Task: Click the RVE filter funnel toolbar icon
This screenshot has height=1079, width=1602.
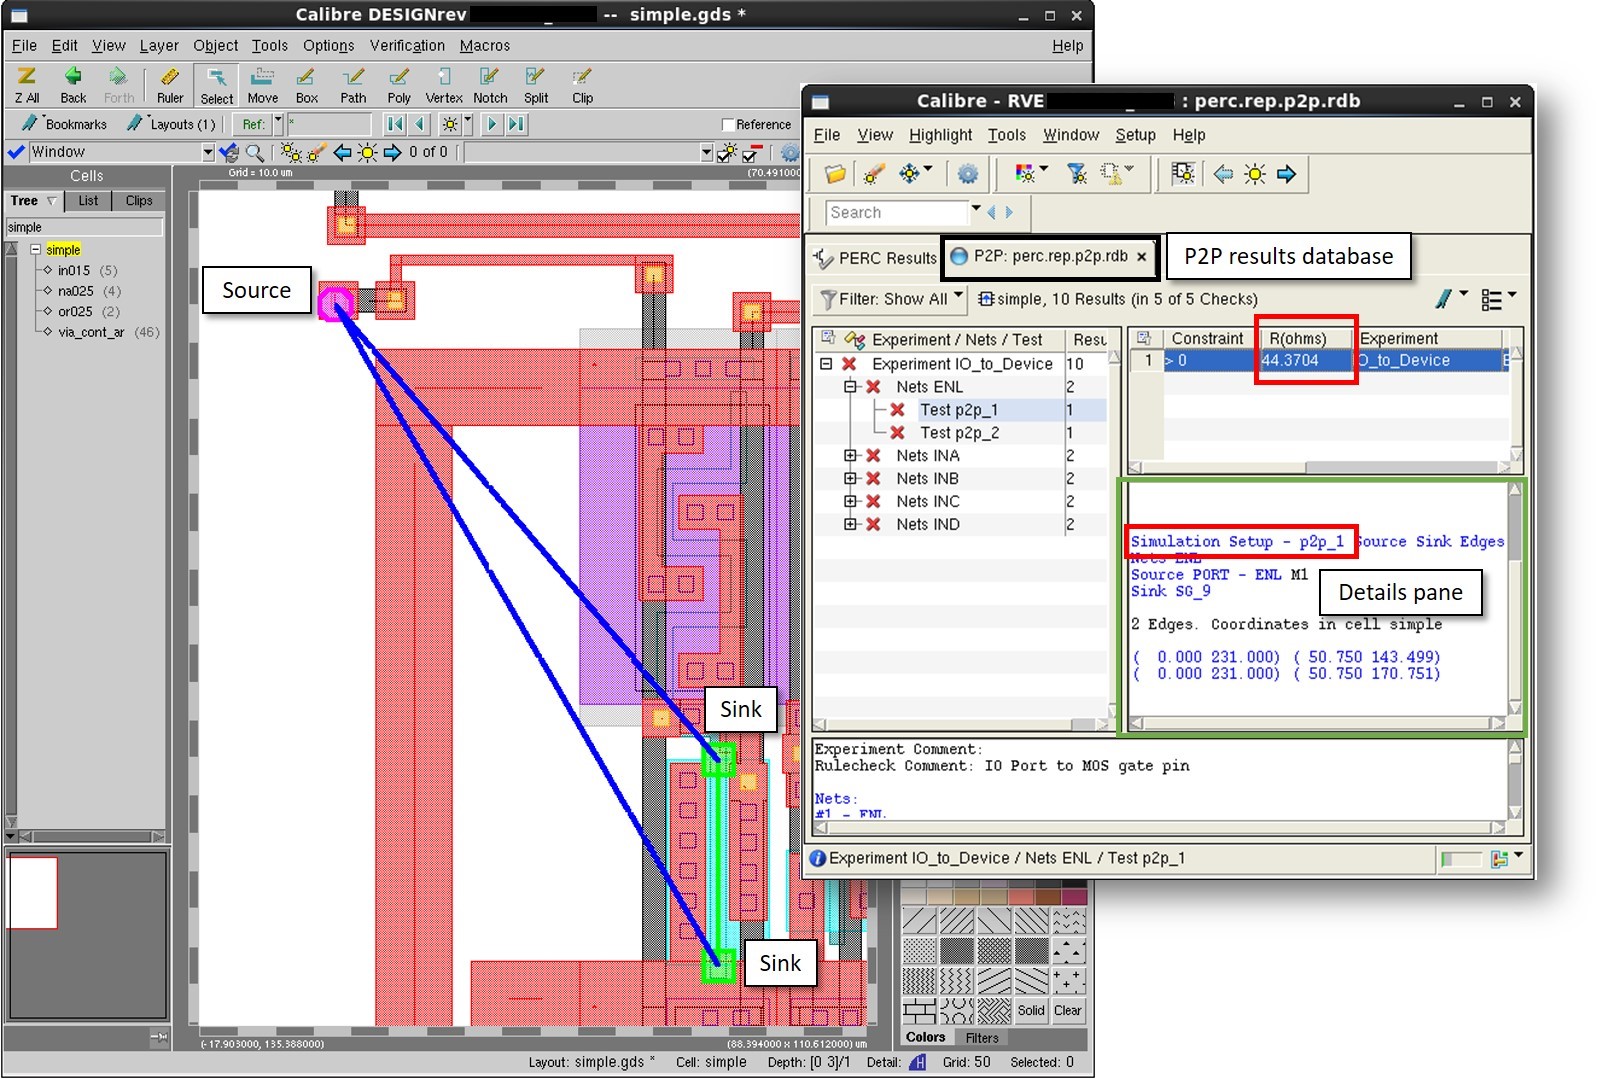Action: 1077,174
